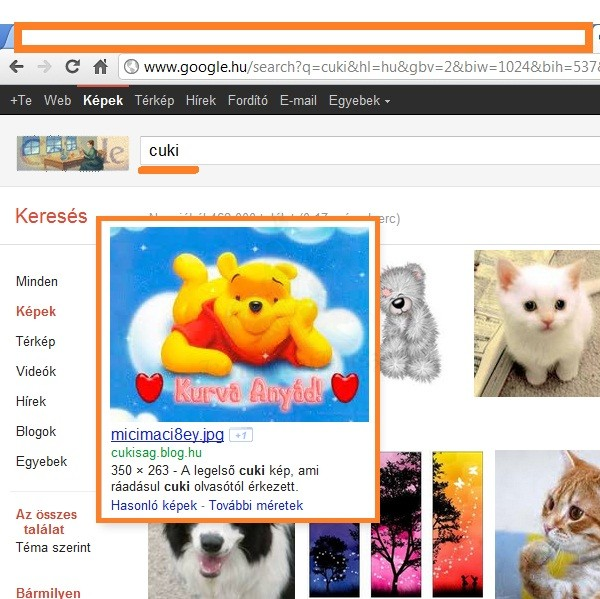
Task: Open Fordító in the top bar
Action: click(x=248, y=100)
